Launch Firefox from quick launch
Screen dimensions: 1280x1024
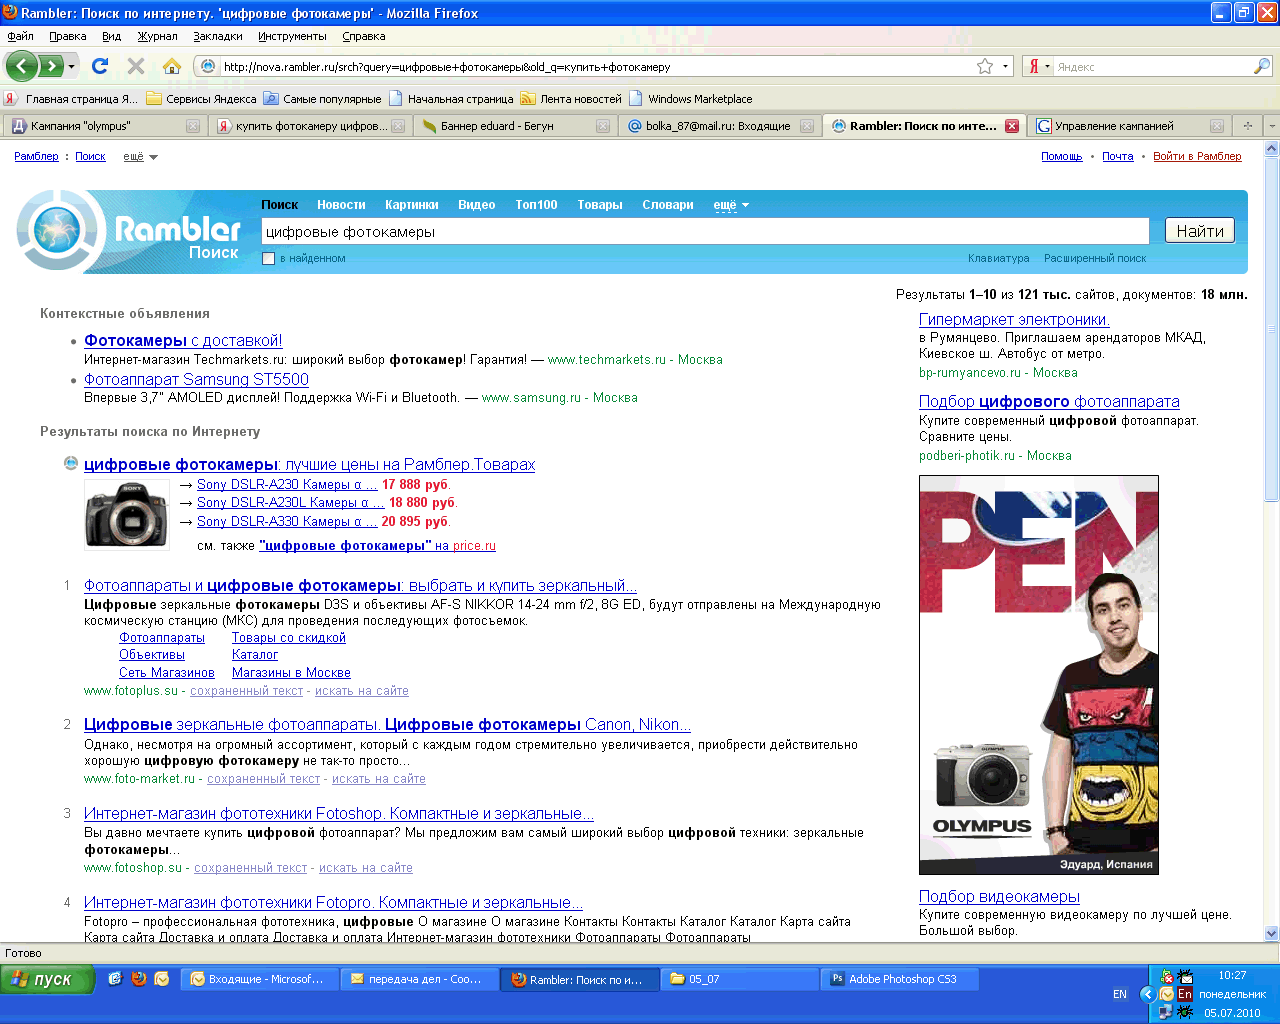click(139, 979)
